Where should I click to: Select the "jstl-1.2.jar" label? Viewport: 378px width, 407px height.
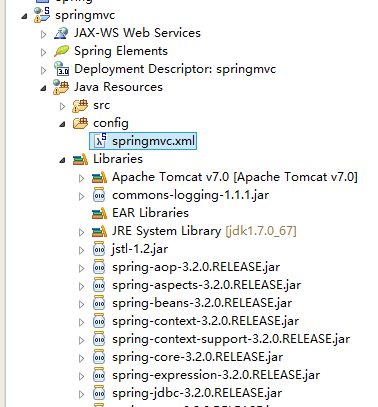(140, 249)
